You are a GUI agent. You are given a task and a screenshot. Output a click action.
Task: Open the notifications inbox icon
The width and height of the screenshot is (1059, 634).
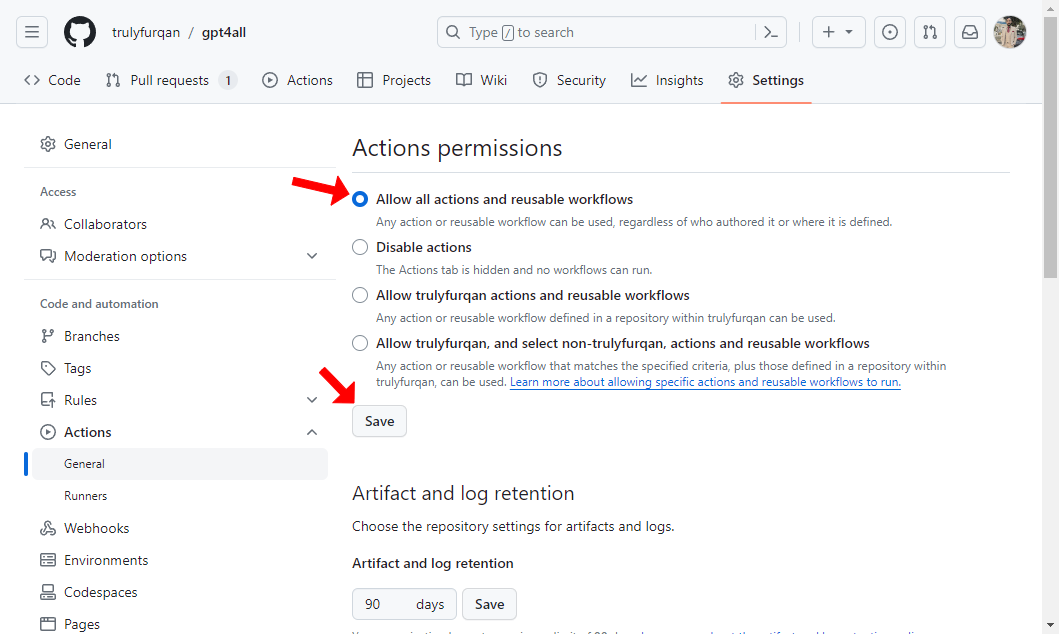[x=970, y=32]
